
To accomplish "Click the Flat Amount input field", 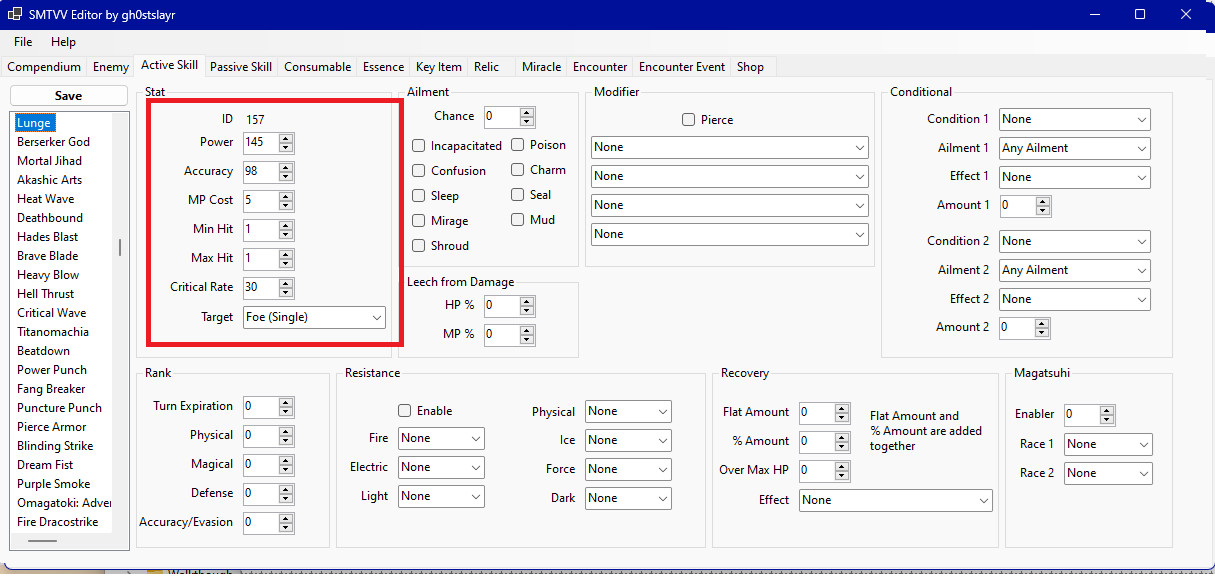I will tap(812, 413).
